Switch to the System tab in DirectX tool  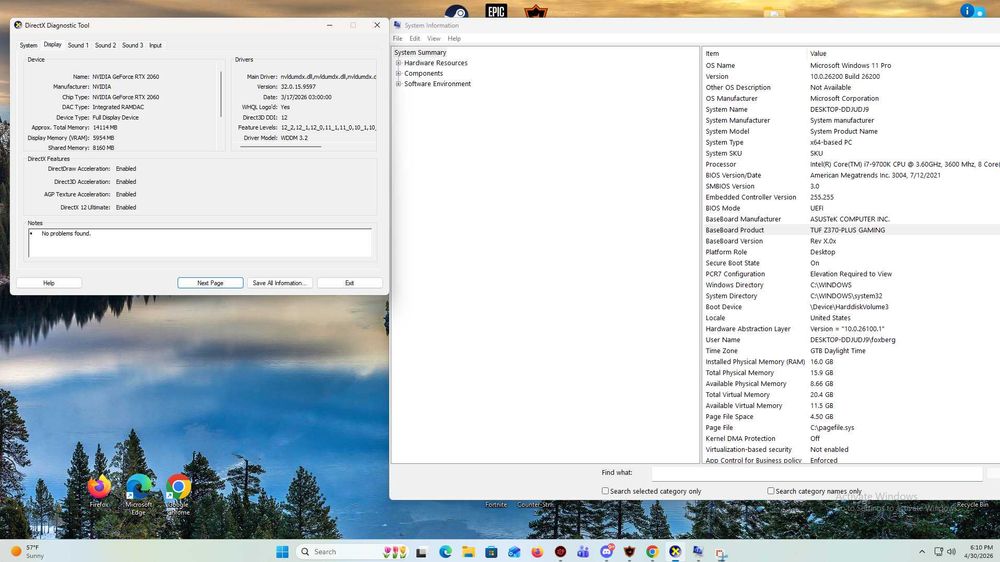point(28,45)
